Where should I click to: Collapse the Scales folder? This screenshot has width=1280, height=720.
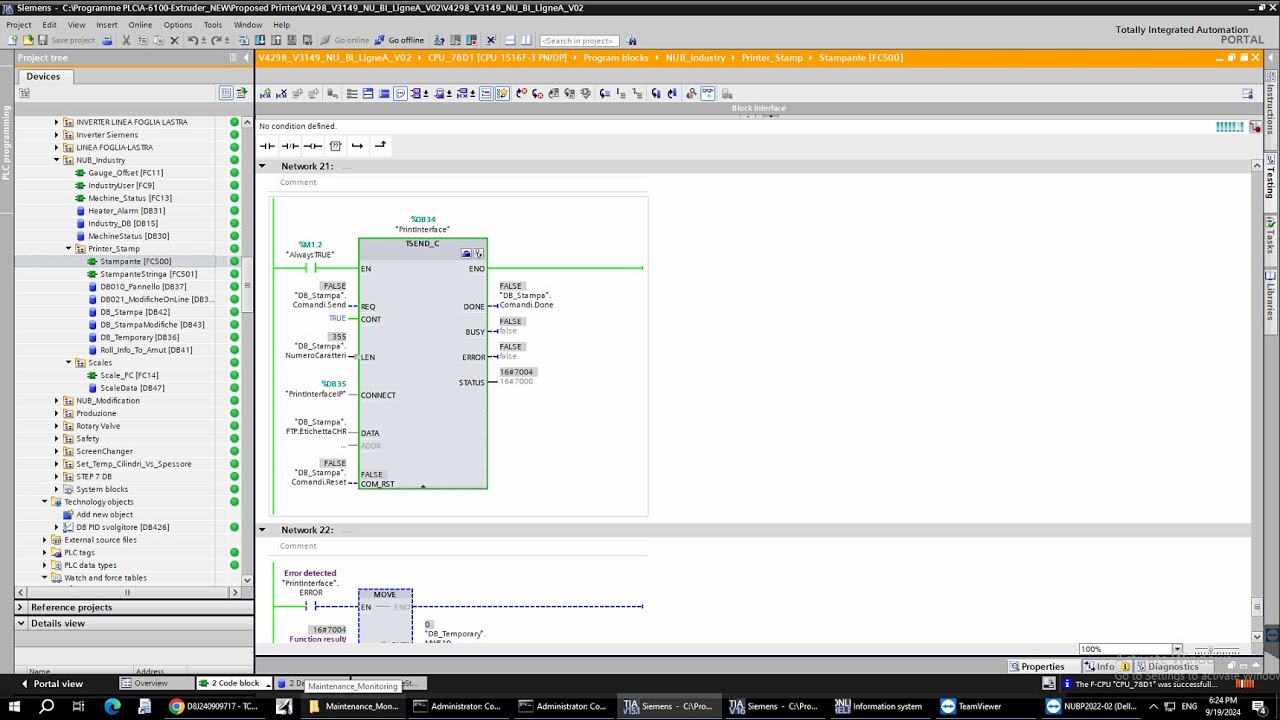click(69, 363)
